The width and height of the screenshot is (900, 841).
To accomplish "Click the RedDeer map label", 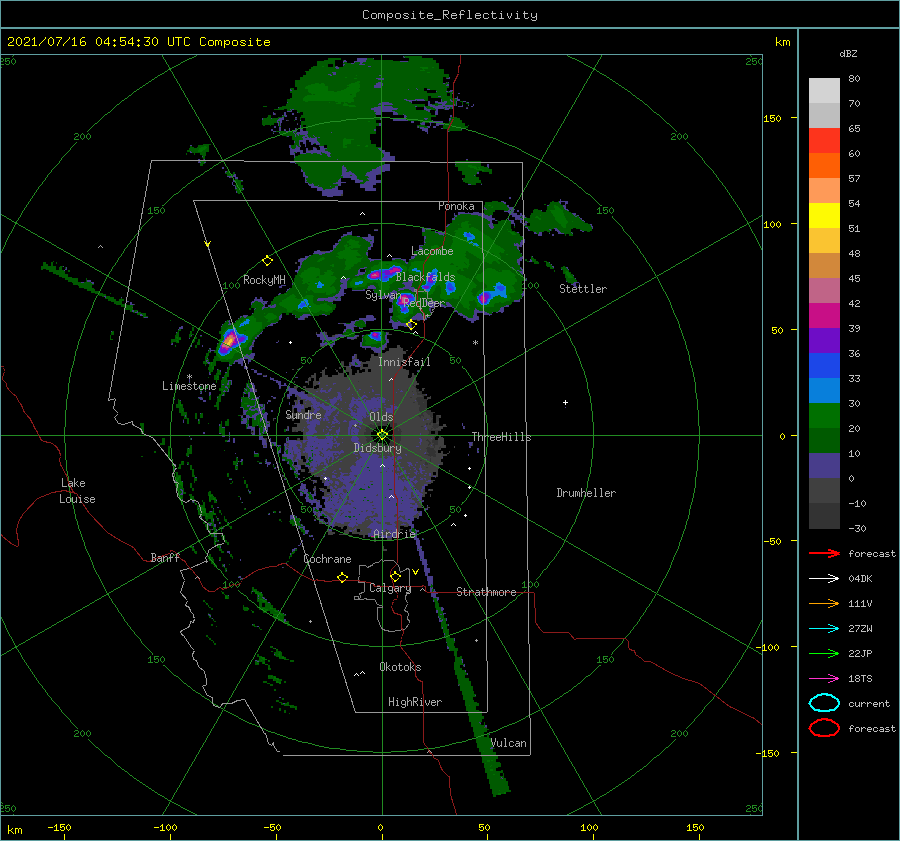I will click(424, 303).
